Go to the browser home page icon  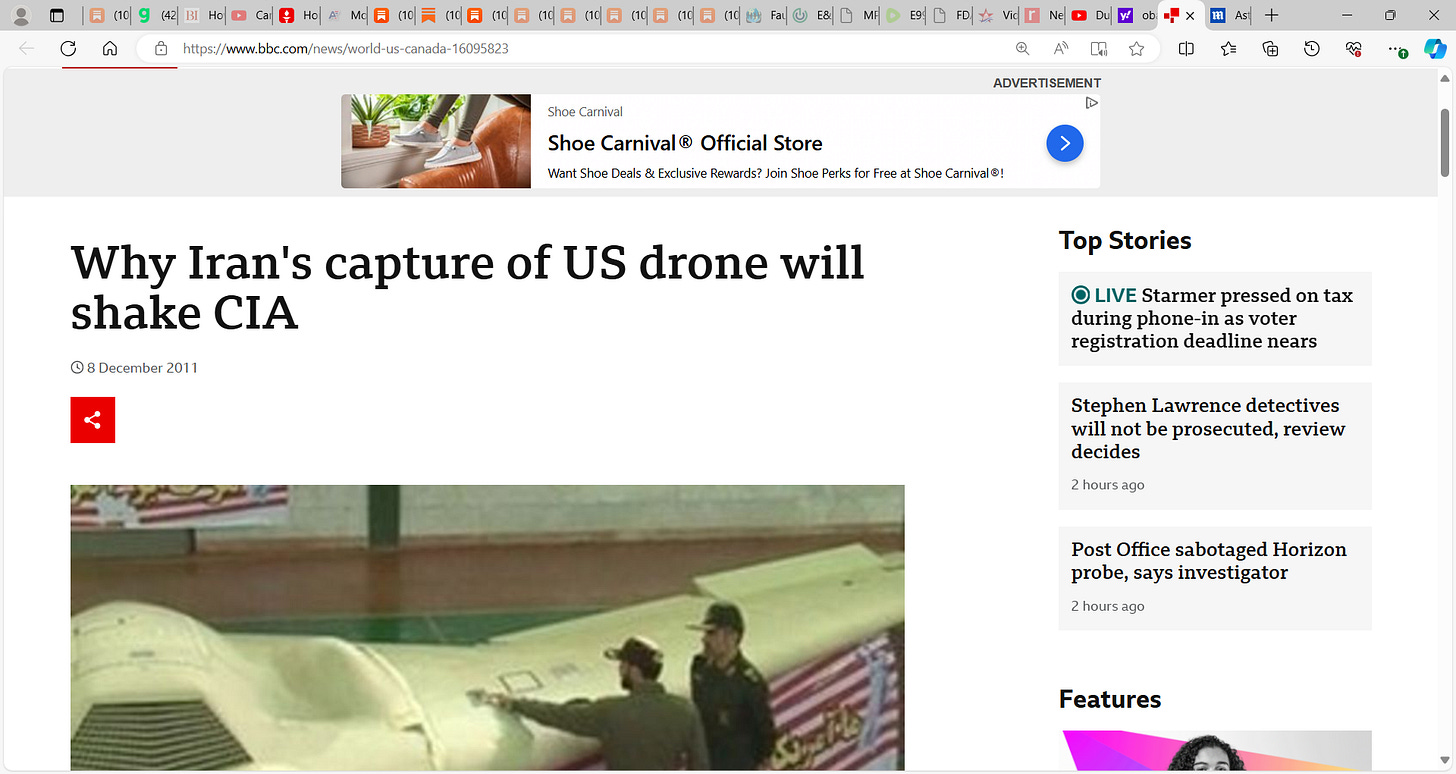pos(110,48)
